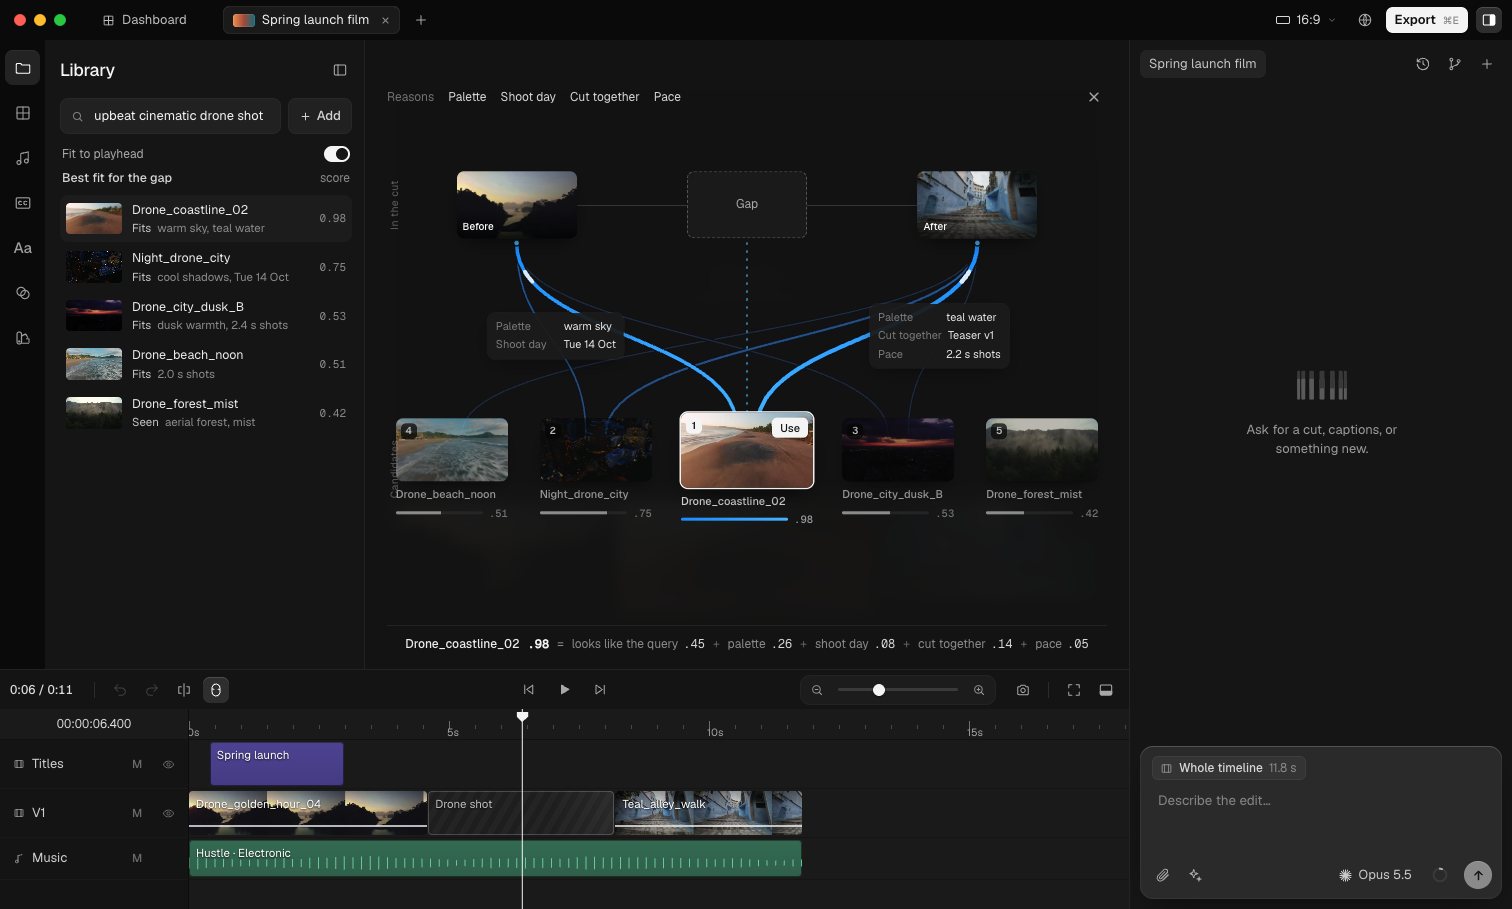The width and height of the screenshot is (1512, 909).
Task: Click the Export button
Action: [x=1426, y=20]
